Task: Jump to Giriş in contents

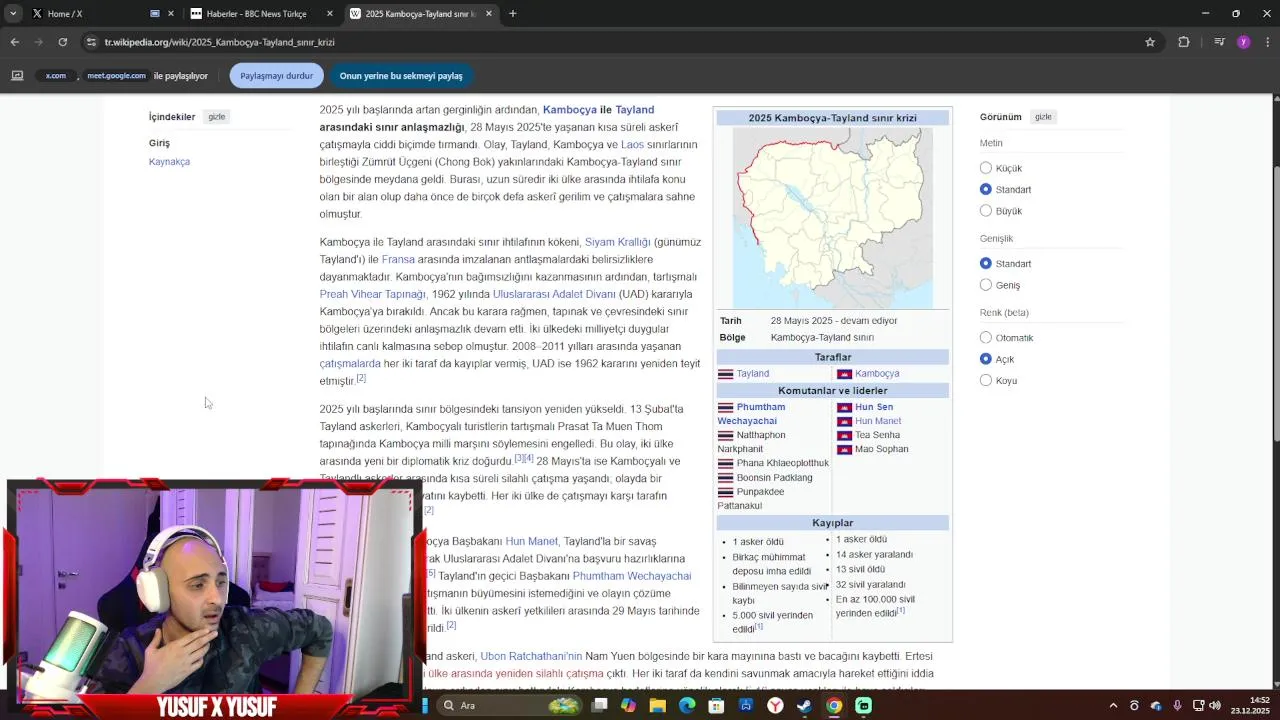Action: 159,143
